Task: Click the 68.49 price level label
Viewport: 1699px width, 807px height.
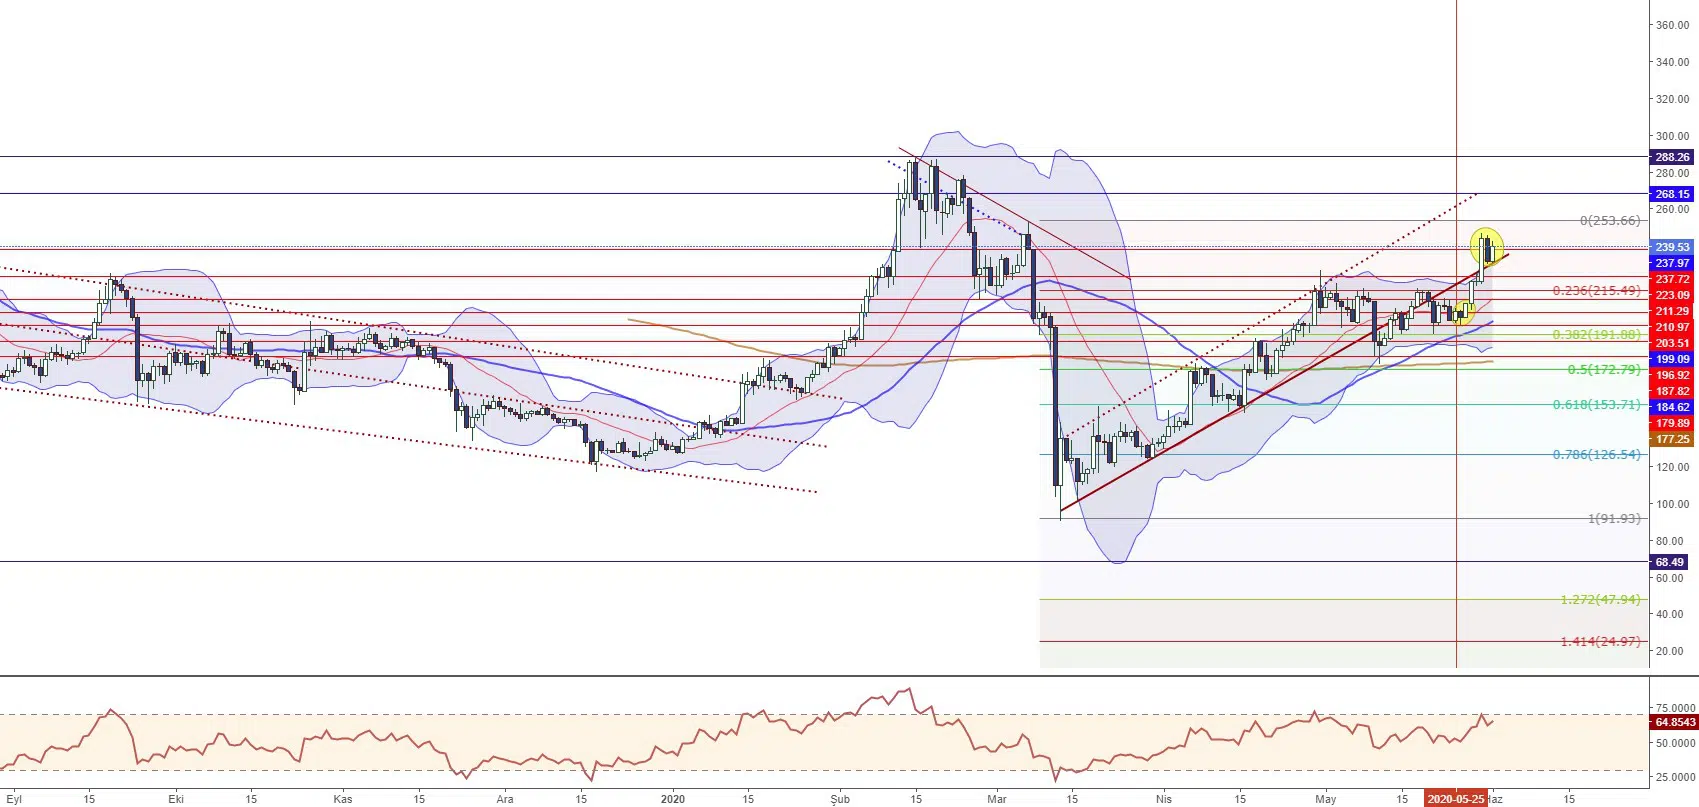Action: (1672, 562)
